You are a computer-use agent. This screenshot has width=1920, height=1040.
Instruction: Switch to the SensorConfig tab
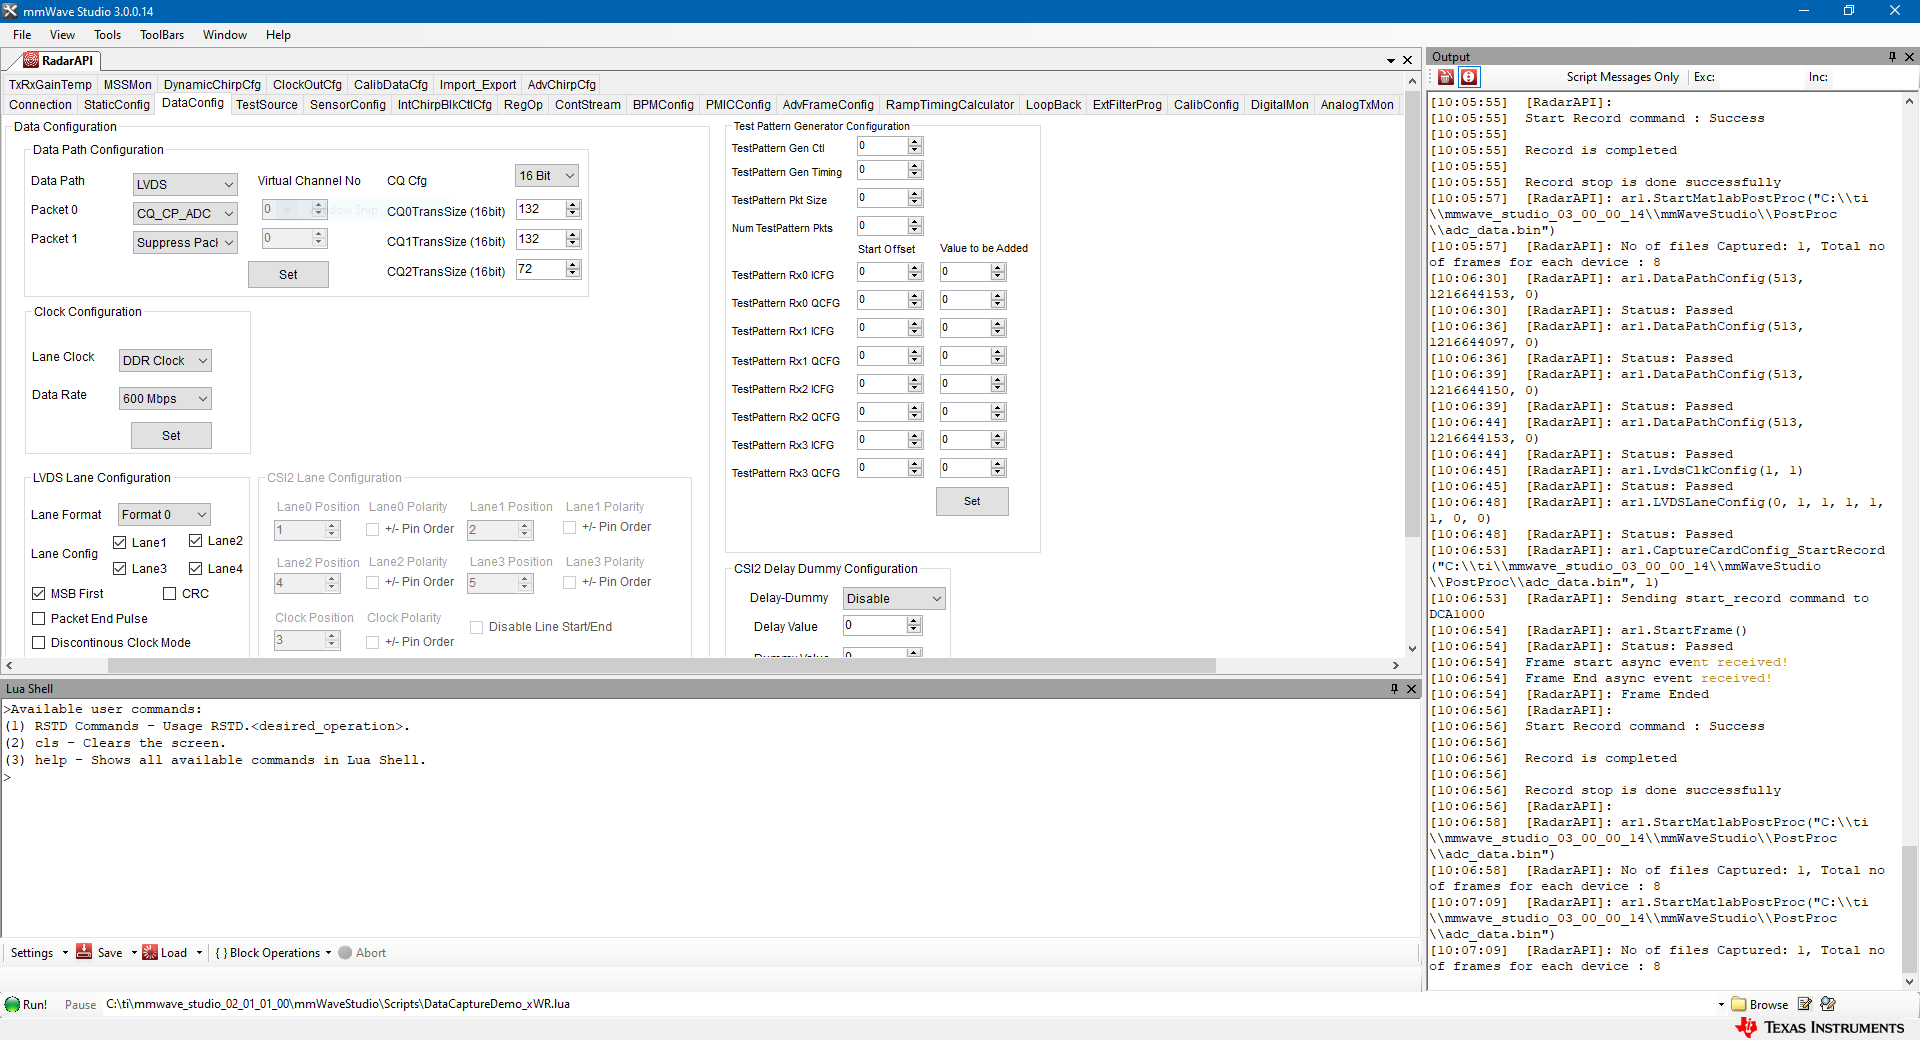(347, 104)
